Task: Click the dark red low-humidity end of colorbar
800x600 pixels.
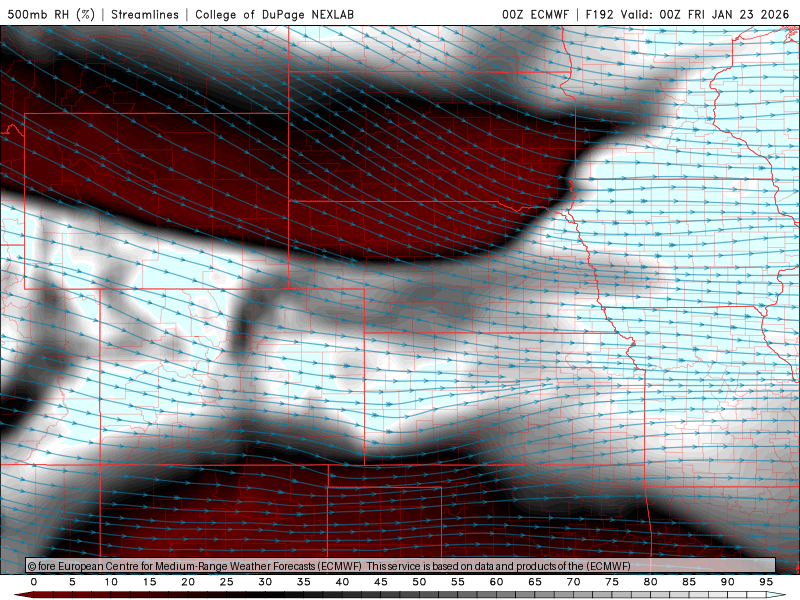Action: click(x=23, y=595)
